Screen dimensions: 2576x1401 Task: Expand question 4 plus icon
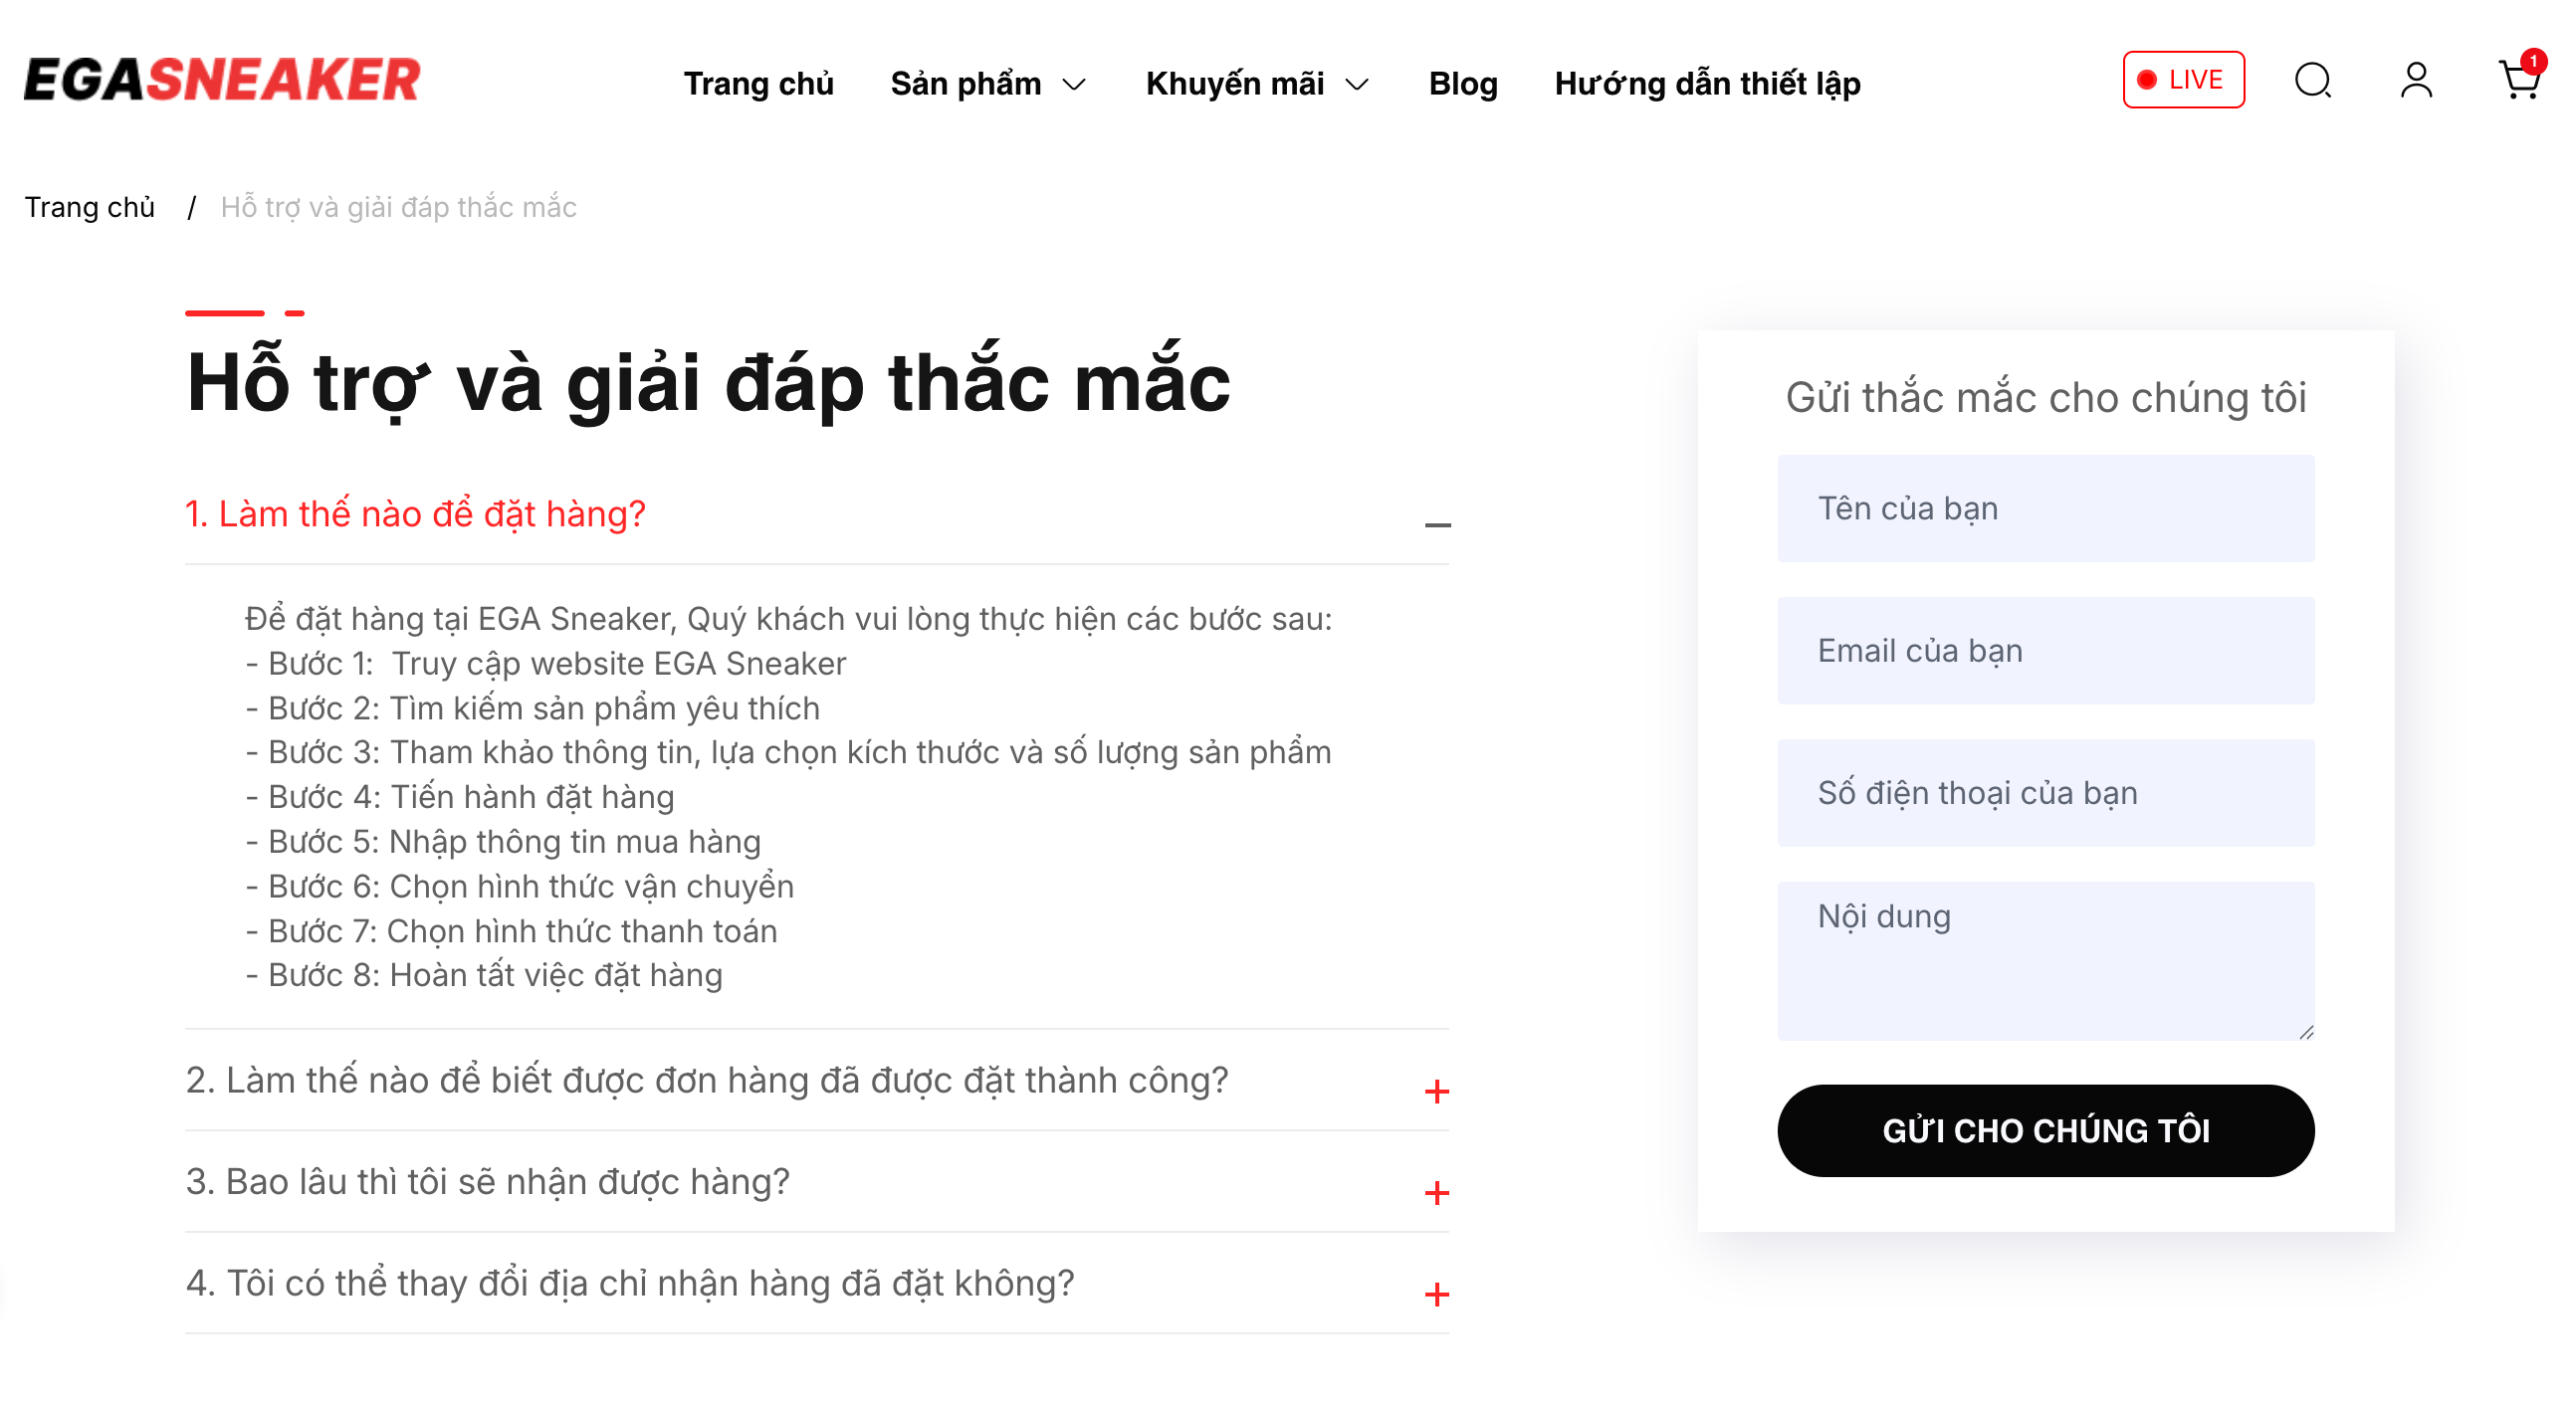click(1437, 1294)
